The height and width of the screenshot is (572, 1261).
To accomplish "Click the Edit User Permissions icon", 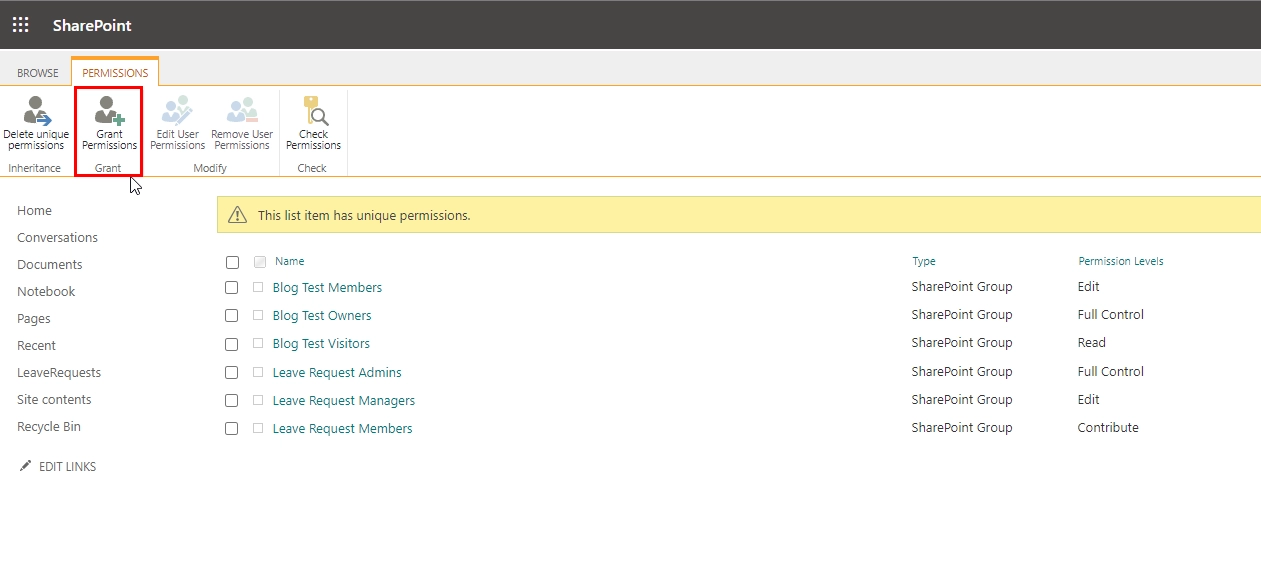I will coord(177,110).
